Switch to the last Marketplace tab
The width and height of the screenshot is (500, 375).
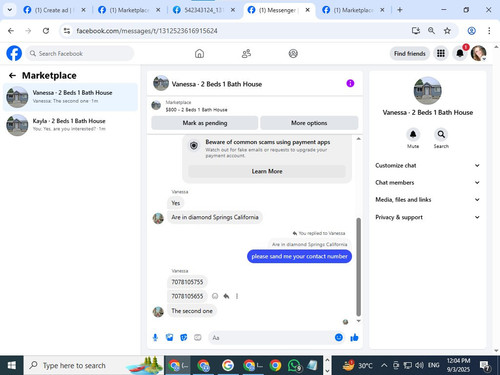coord(353,10)
